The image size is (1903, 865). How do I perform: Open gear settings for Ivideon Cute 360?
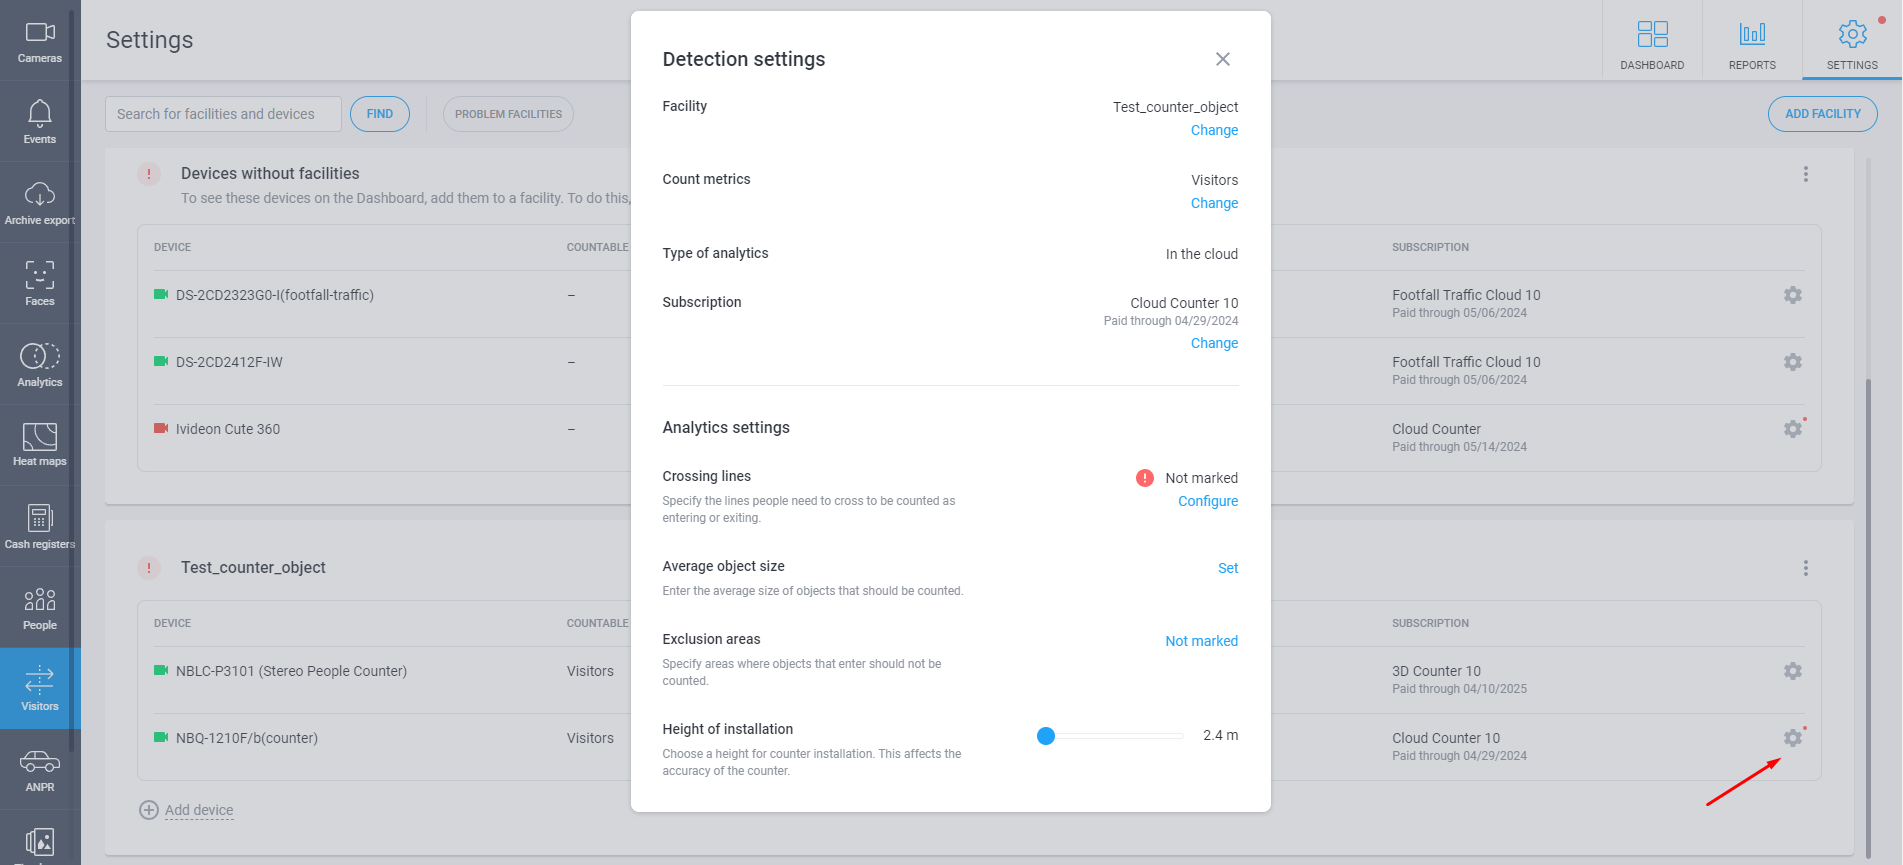1793,429
